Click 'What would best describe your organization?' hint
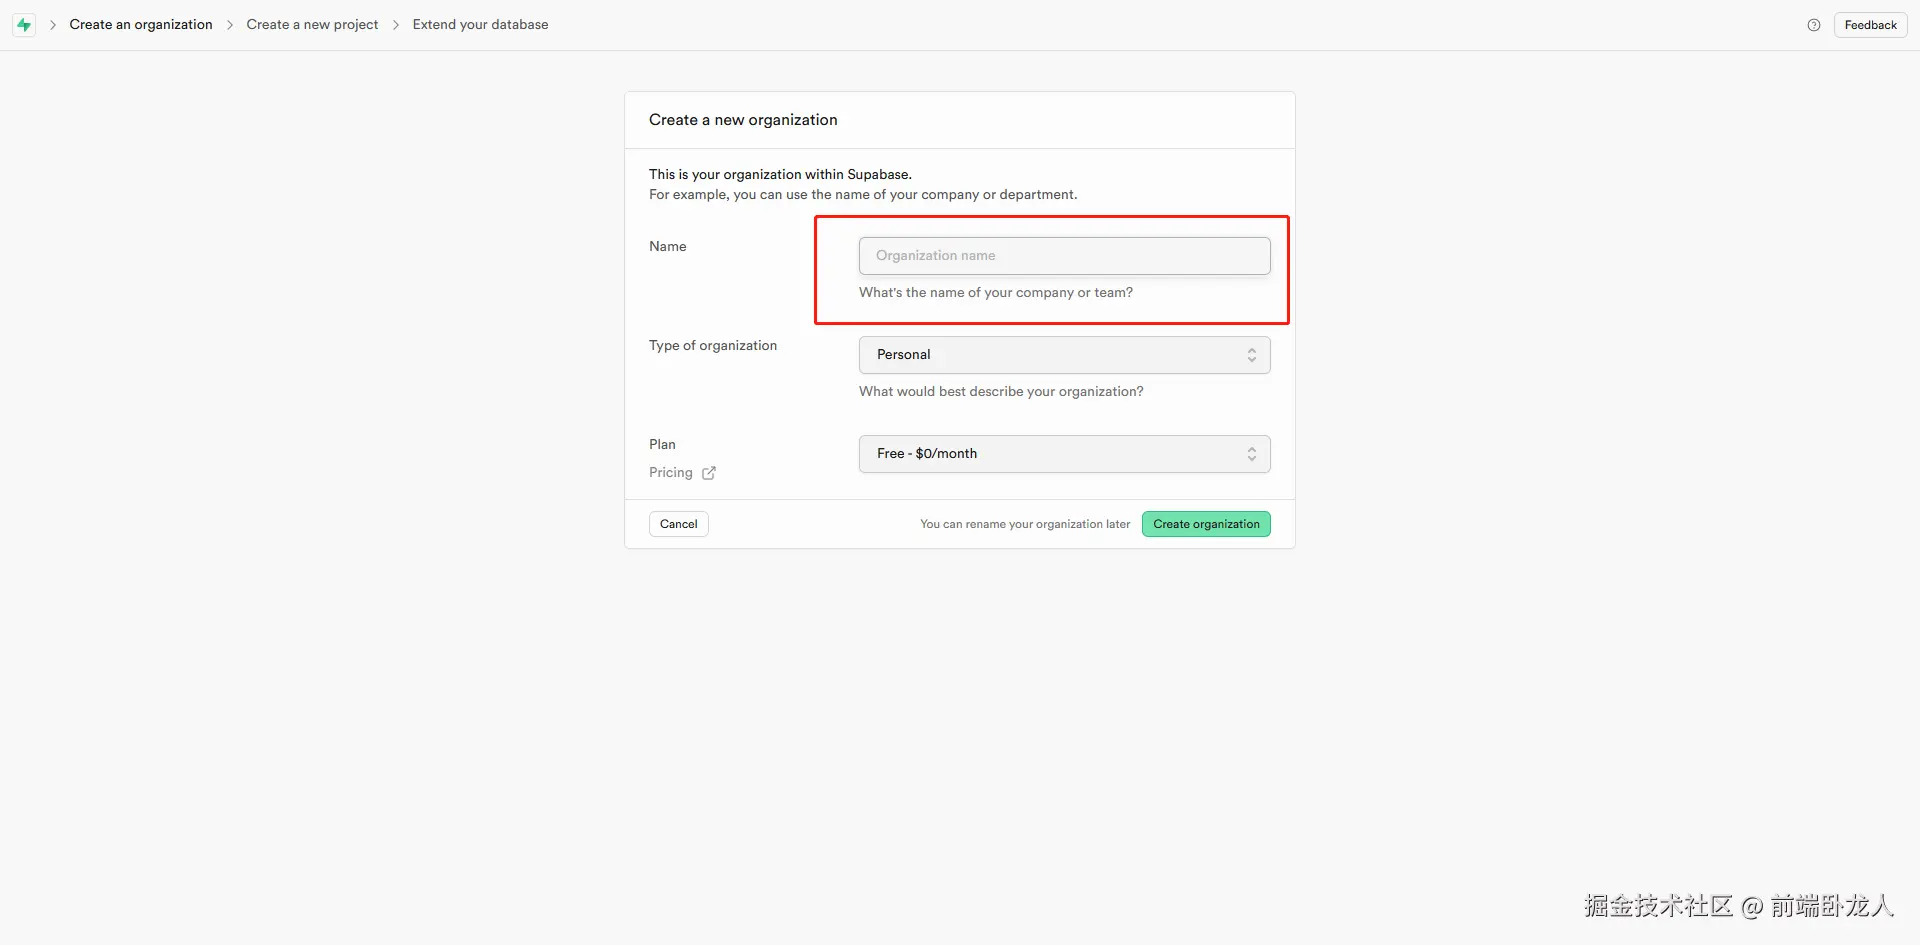 1001,392
